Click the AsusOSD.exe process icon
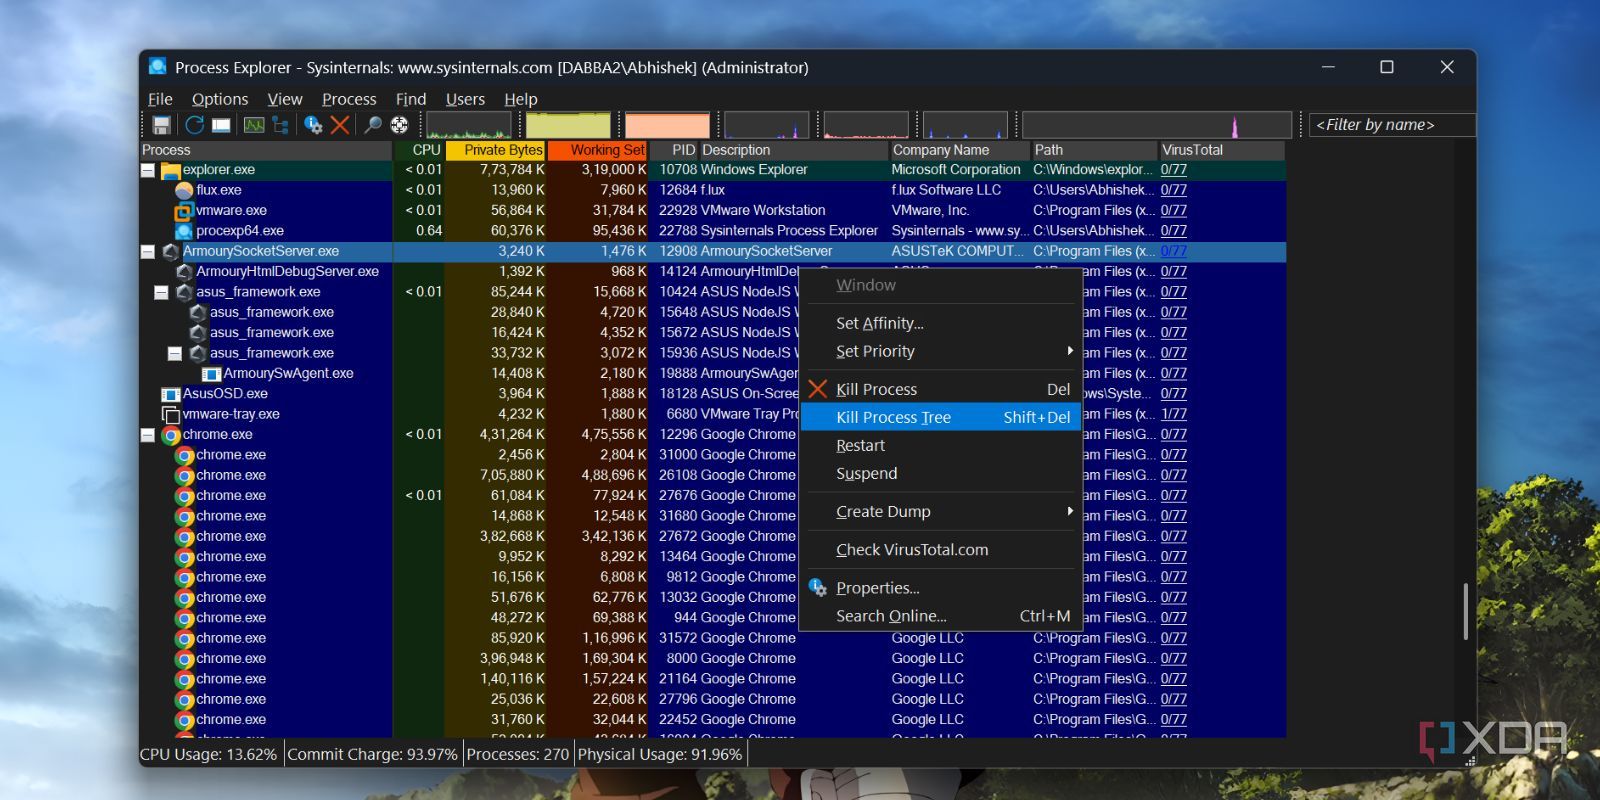The image size is (1600, 800). tap(170, 394)
